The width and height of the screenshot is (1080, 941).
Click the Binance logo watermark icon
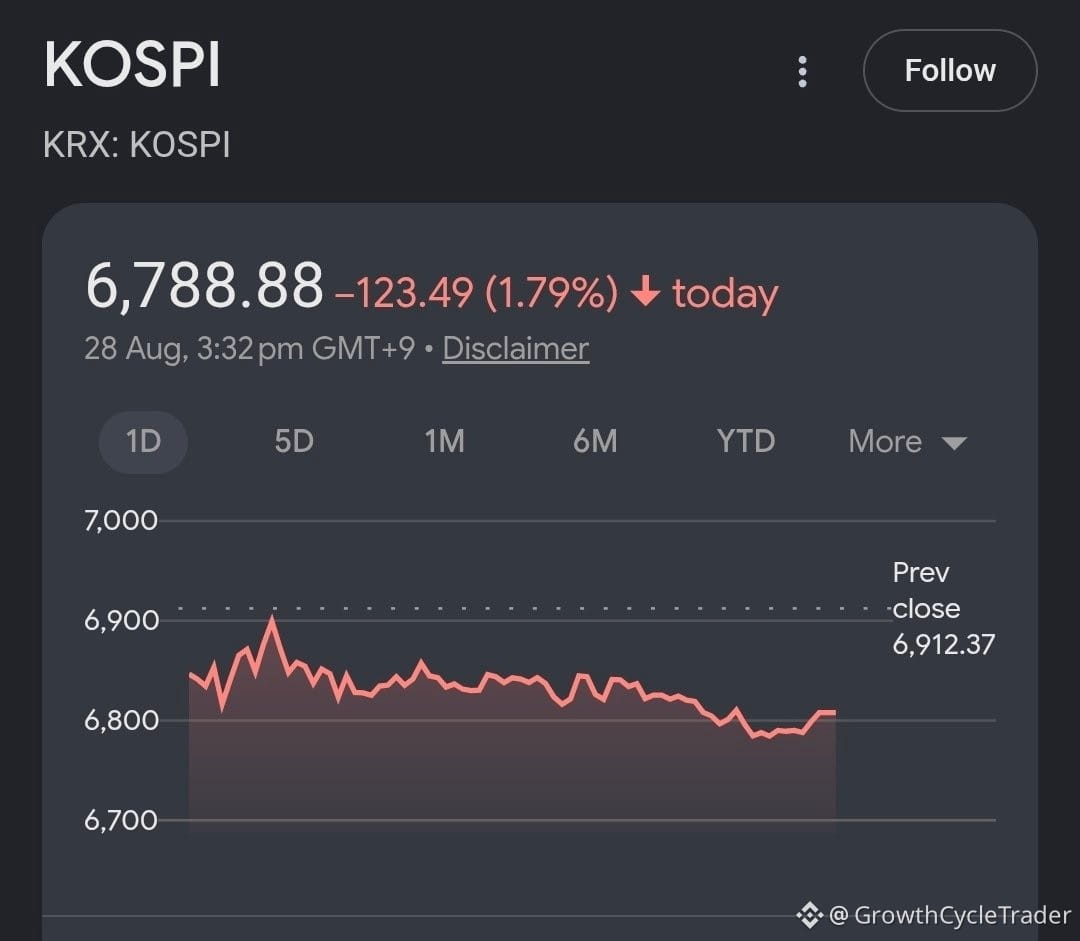point(809,916)
